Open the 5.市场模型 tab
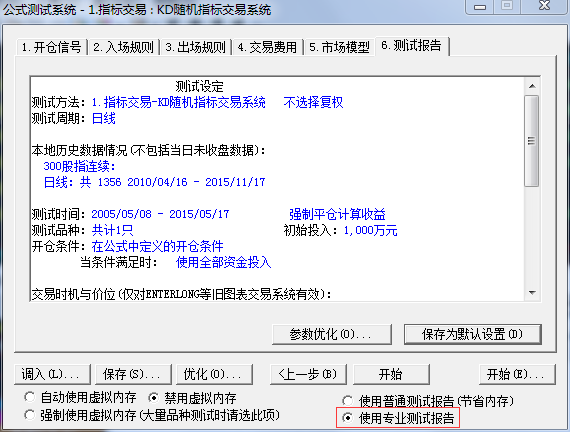This screenshot has width=570, height=432. tap(339, 47)
